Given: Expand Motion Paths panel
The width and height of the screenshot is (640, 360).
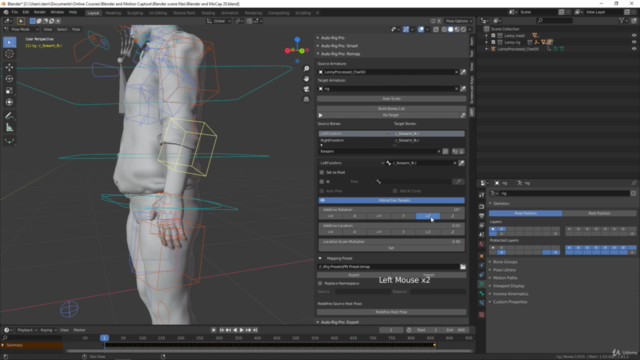Looking at the screenshot, I should click(504, 278).
